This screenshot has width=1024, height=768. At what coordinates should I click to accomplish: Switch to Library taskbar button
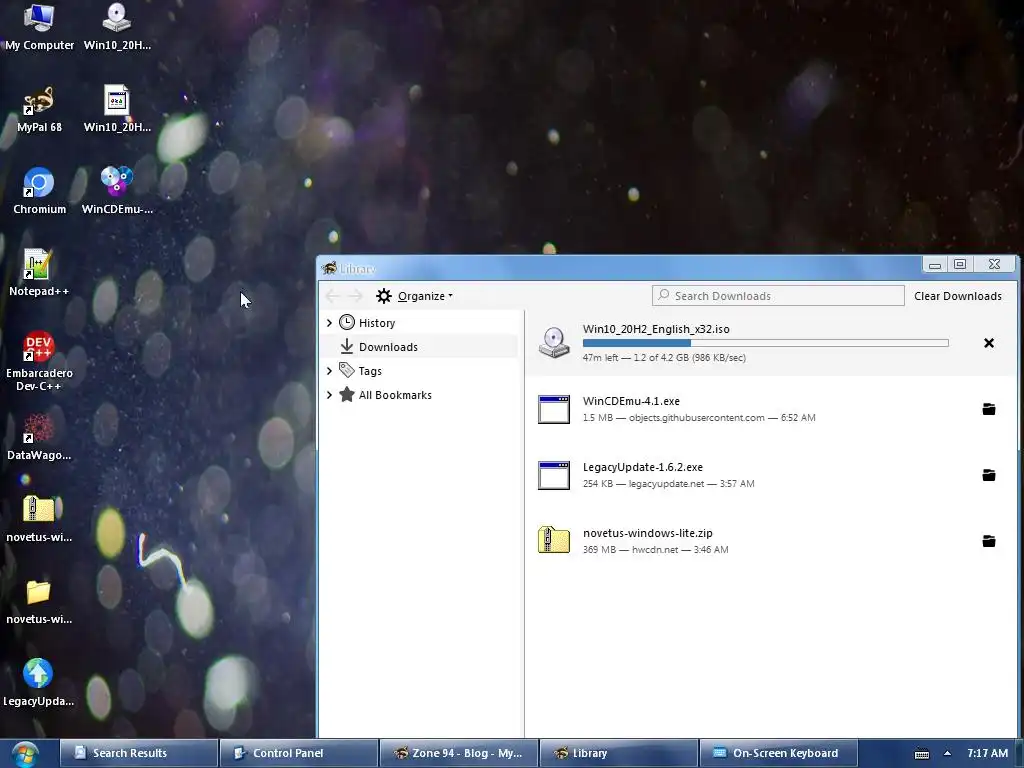click(618, 754)
